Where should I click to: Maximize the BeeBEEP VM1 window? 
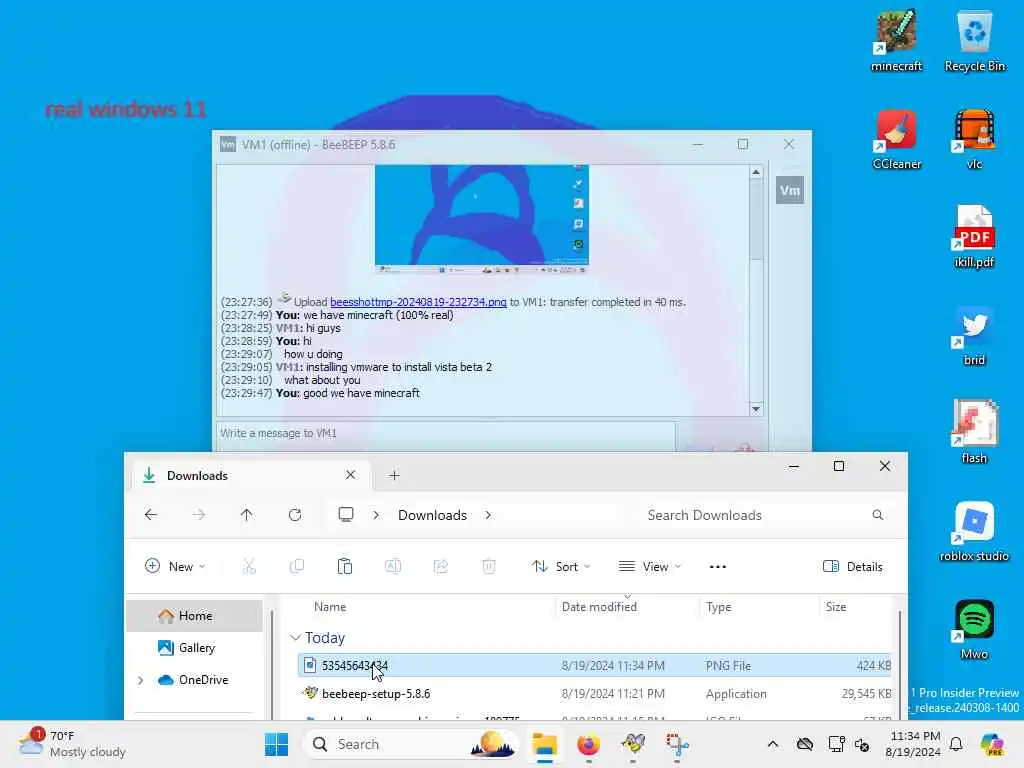[x=743, y=144]
